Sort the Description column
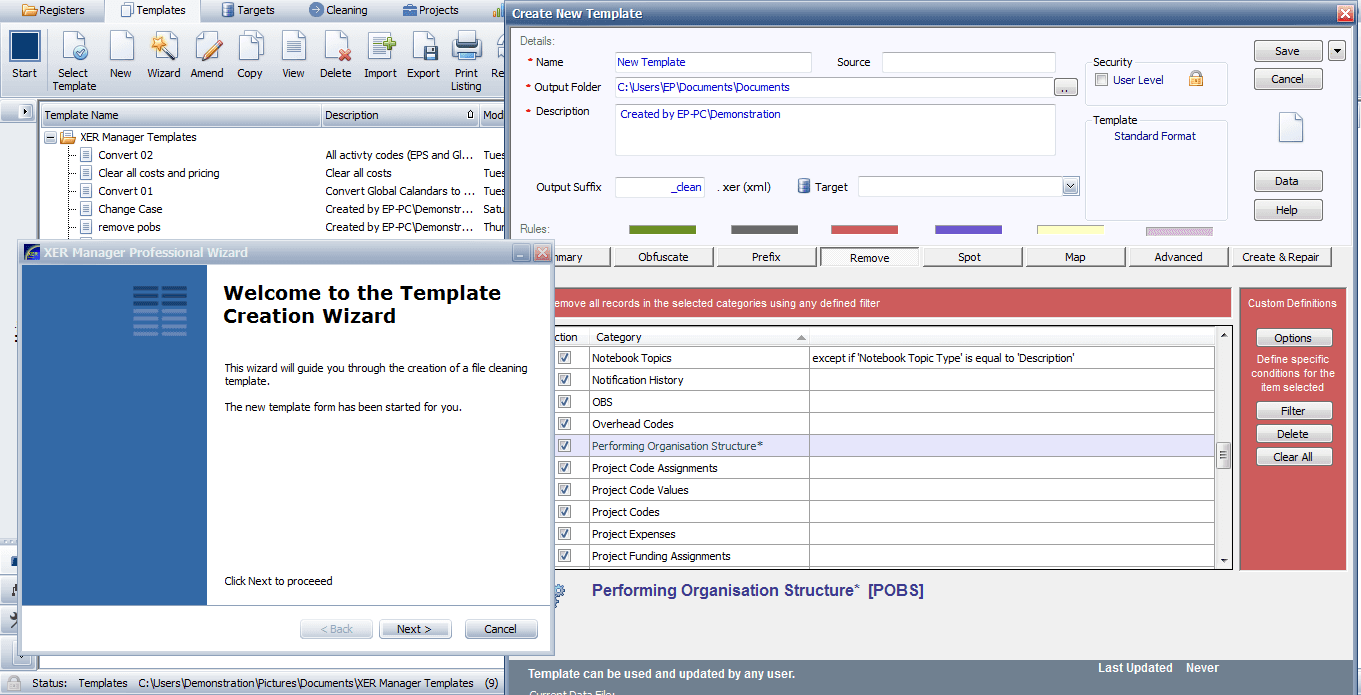The width and height of the screenshot is (1361, 695). (x=400, y=115)
